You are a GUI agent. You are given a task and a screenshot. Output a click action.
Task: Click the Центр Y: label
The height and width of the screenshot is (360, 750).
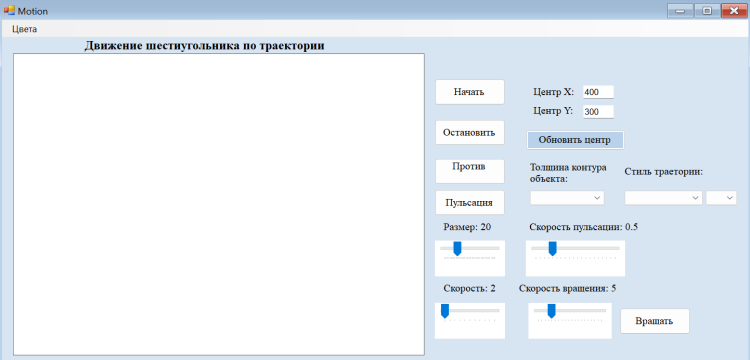tap(553, 110)
